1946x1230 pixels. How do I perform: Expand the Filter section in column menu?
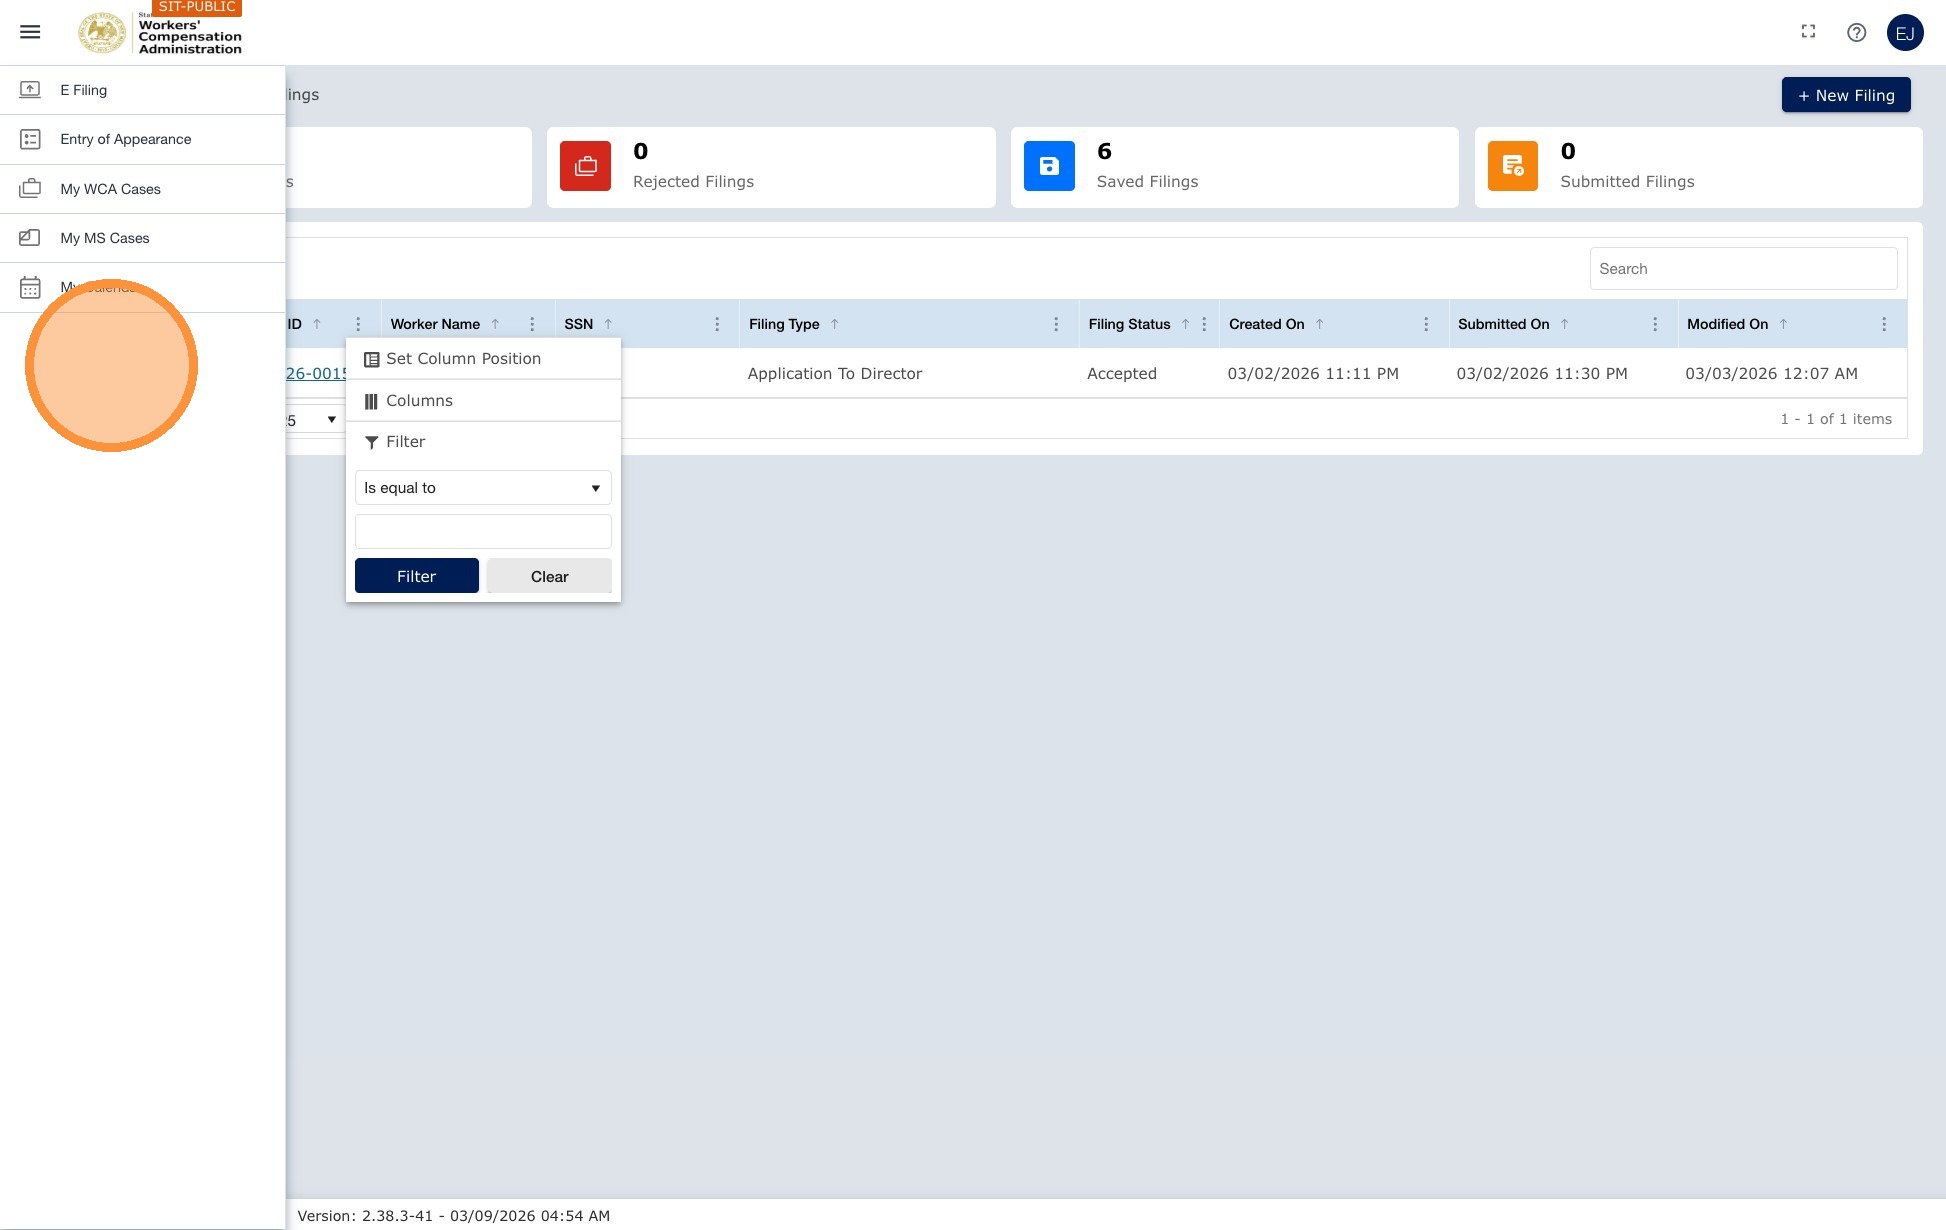(x=483, y=442)
